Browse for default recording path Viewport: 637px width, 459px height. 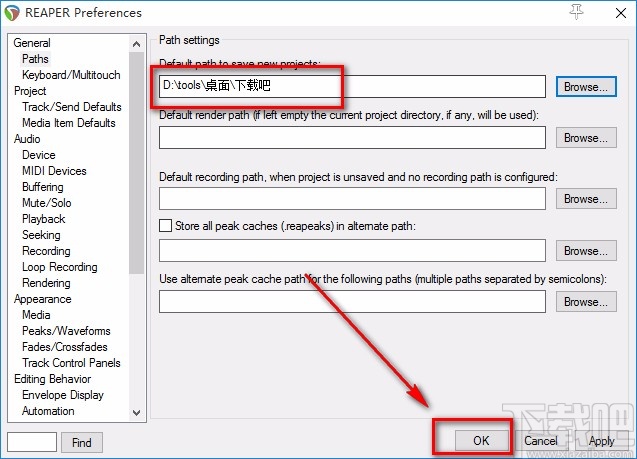pos(586,199)
